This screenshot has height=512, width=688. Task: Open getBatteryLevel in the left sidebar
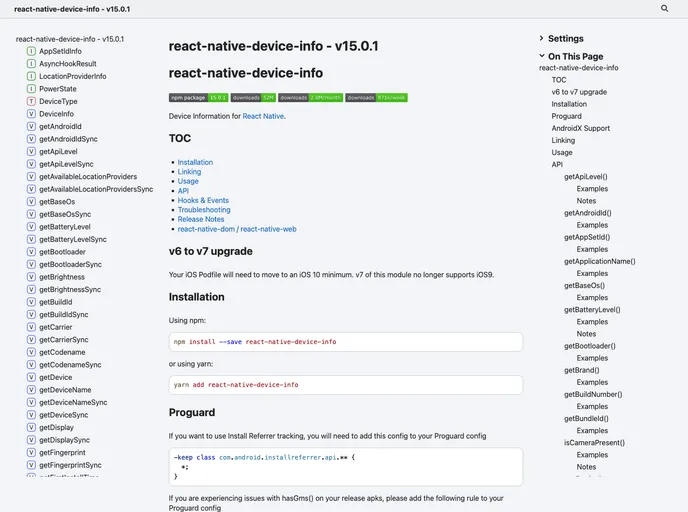[x=64, y=227]
